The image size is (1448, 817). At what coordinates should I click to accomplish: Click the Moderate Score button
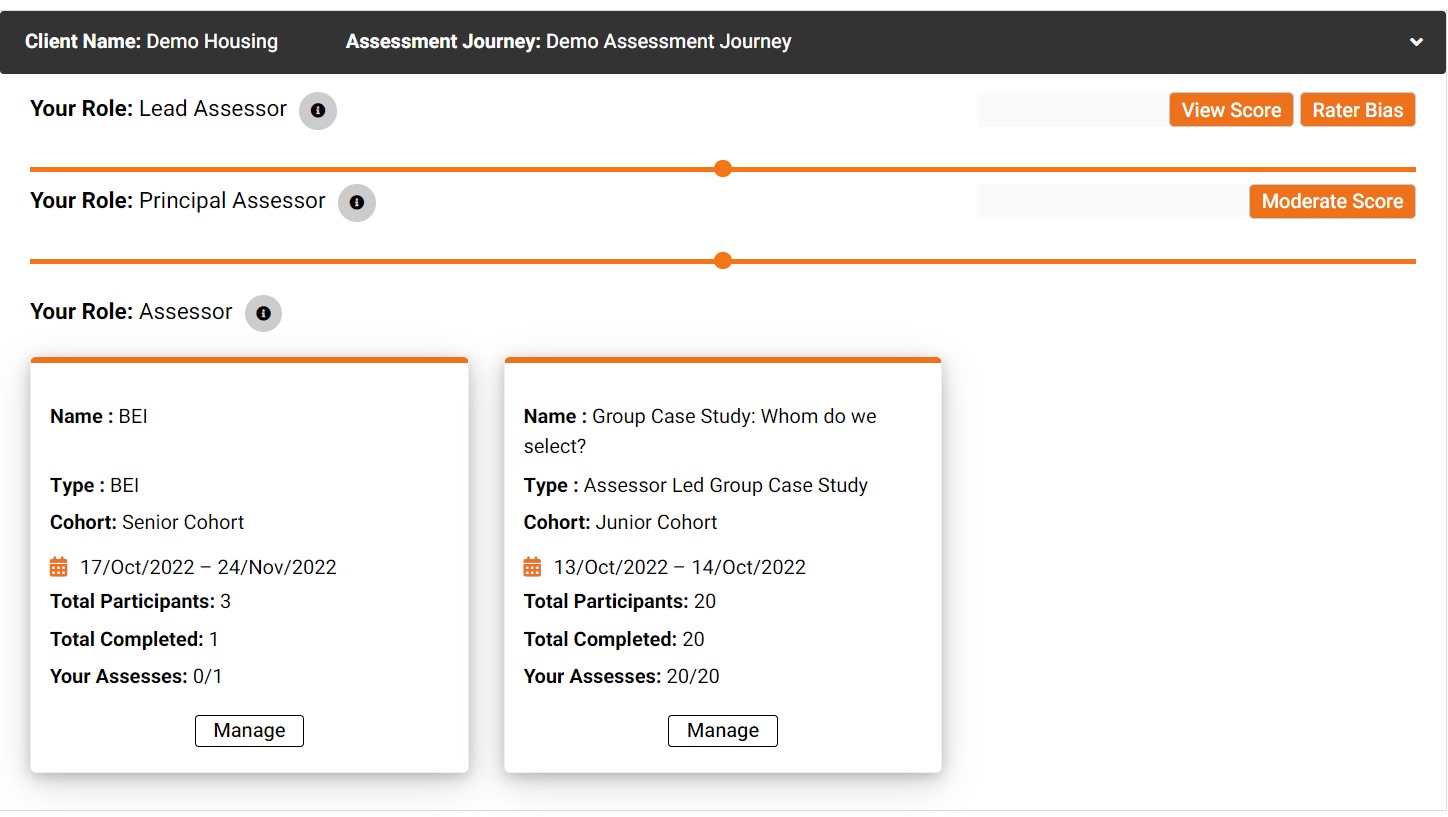1332,201
